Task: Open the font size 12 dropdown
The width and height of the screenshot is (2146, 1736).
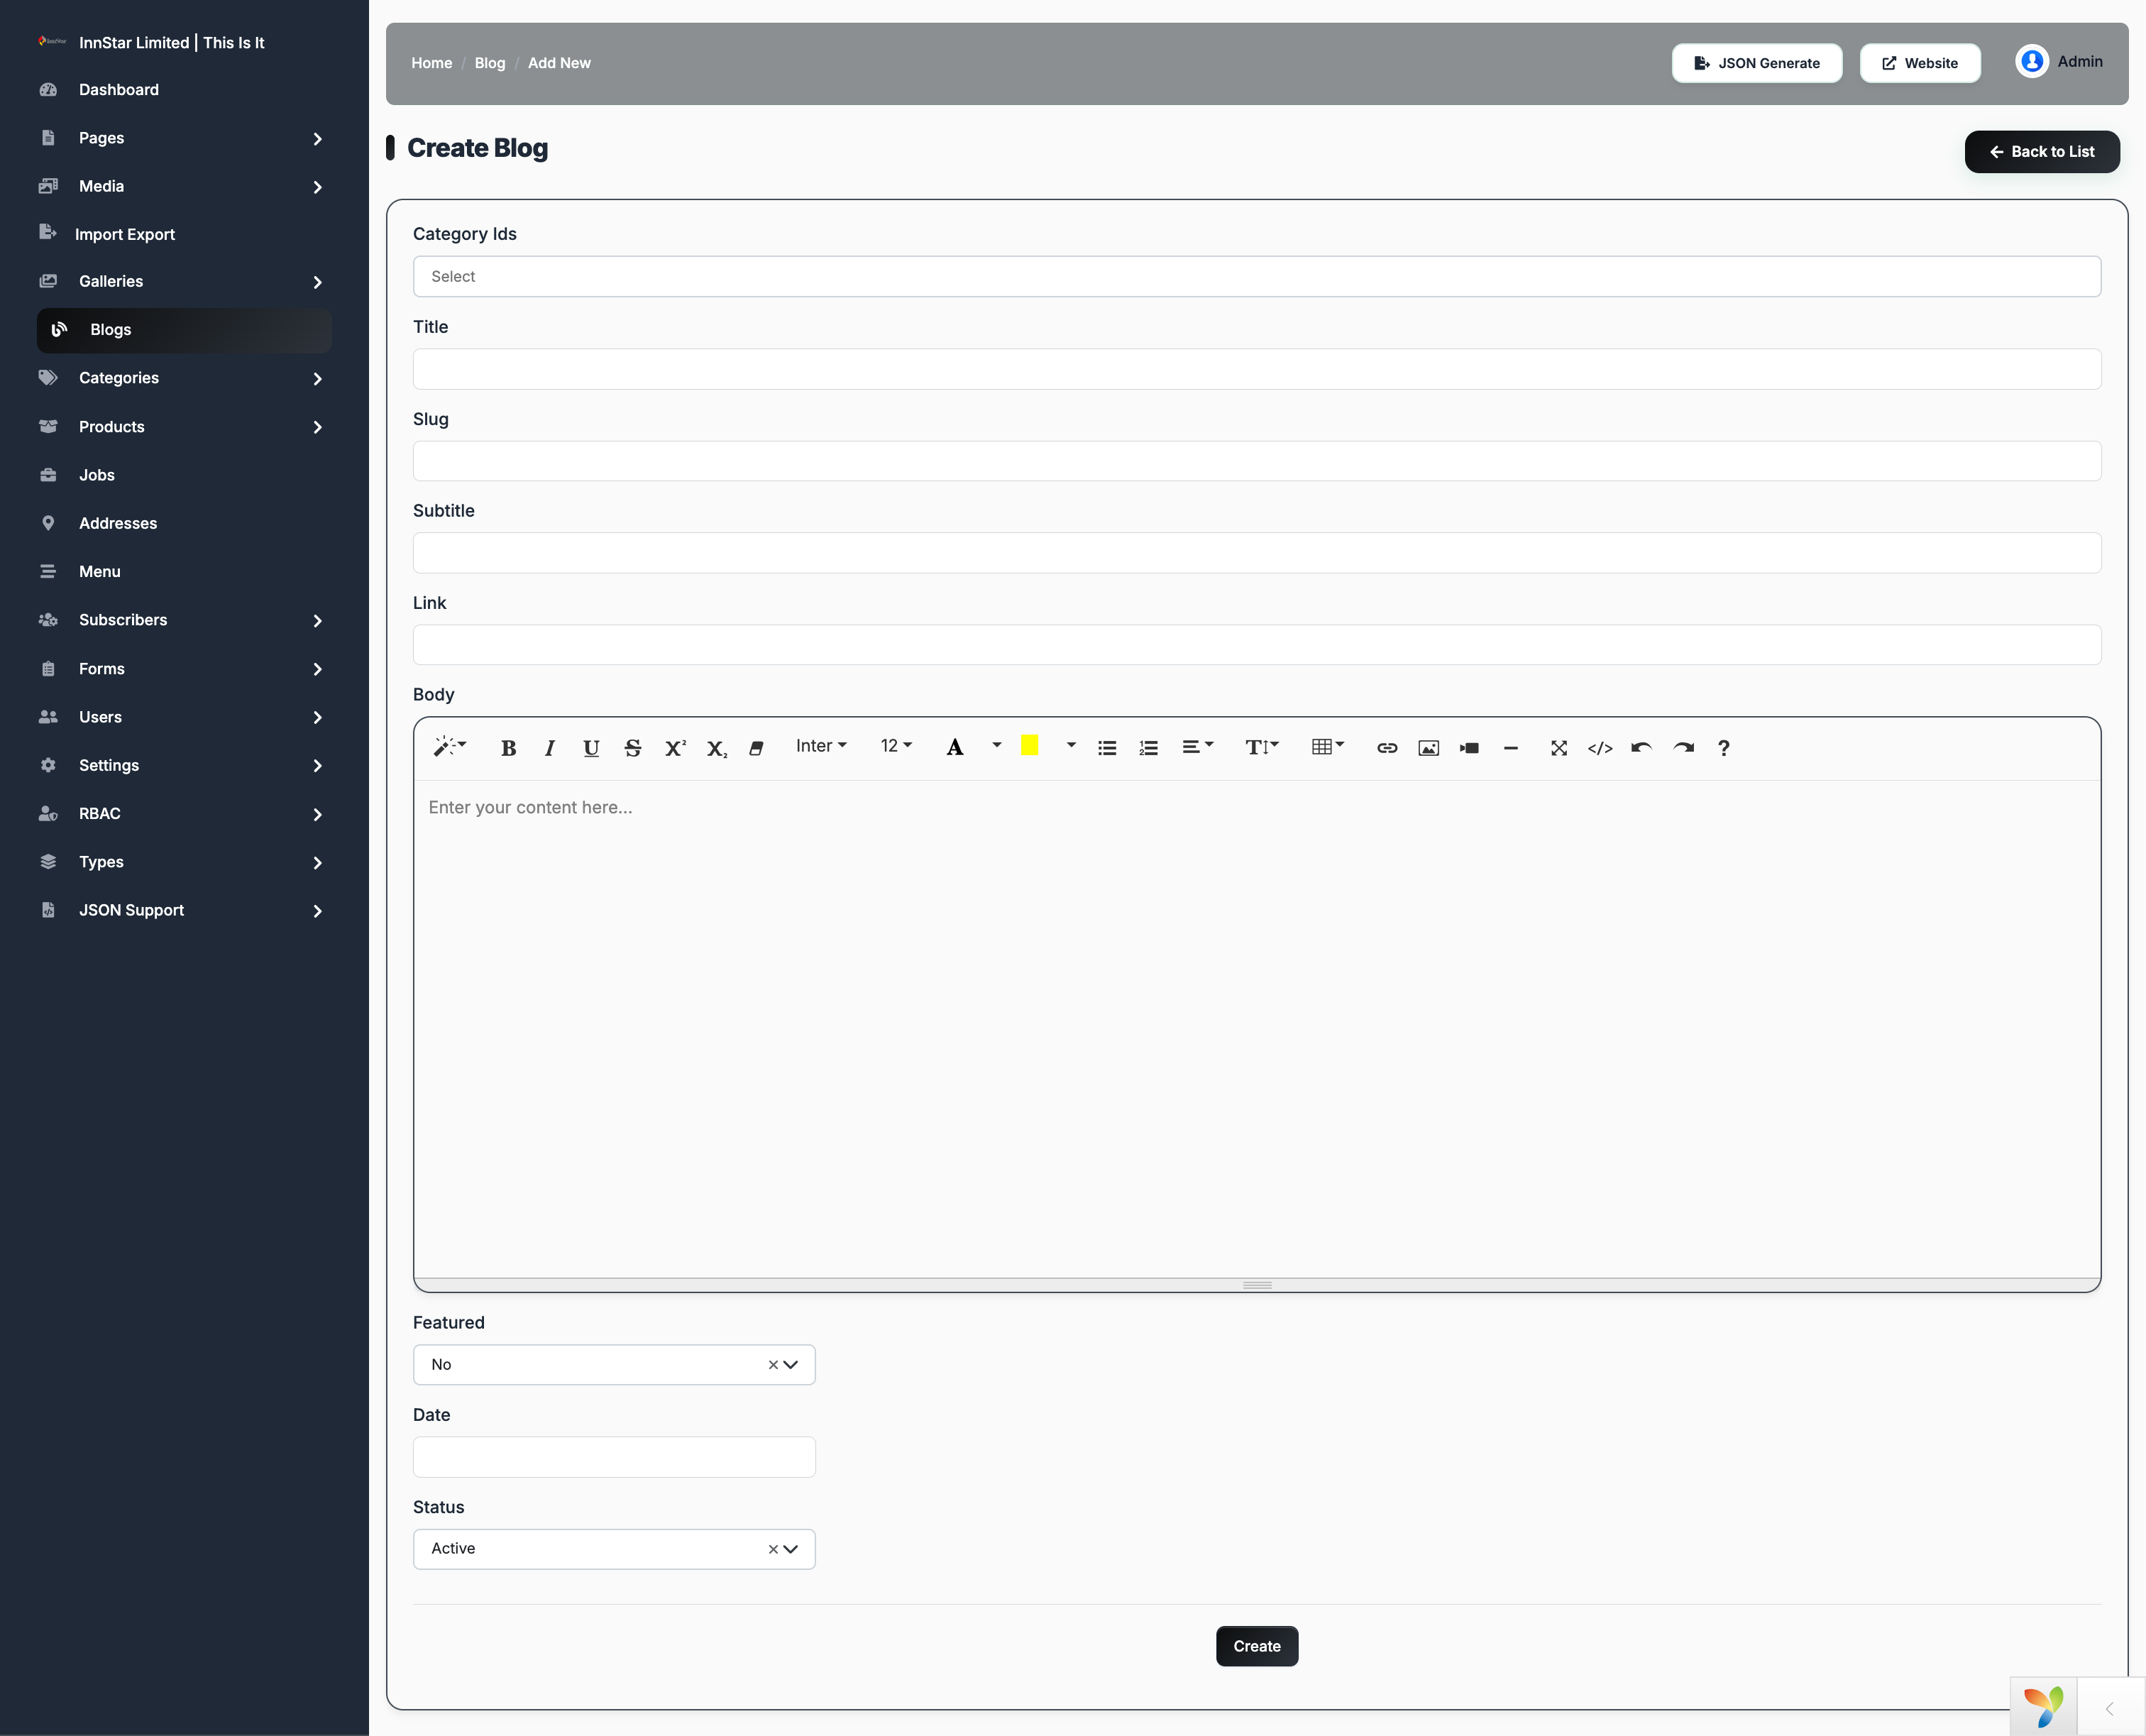Action: pyautogui.click(x=896, y=747)
